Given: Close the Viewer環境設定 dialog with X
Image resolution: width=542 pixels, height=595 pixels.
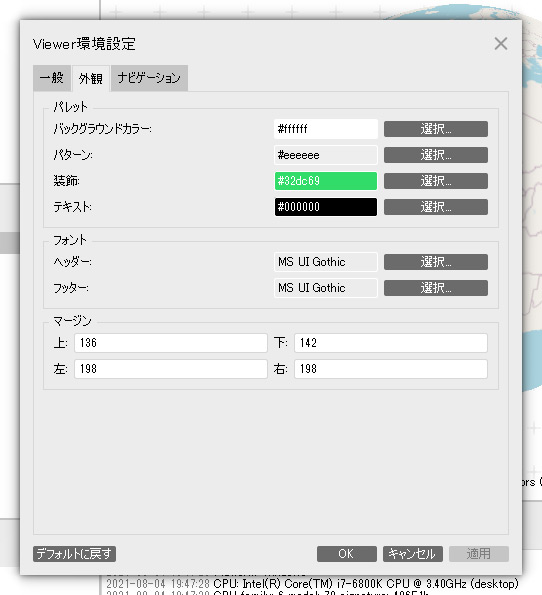Looking at the screenshot, I should point(501,44).
